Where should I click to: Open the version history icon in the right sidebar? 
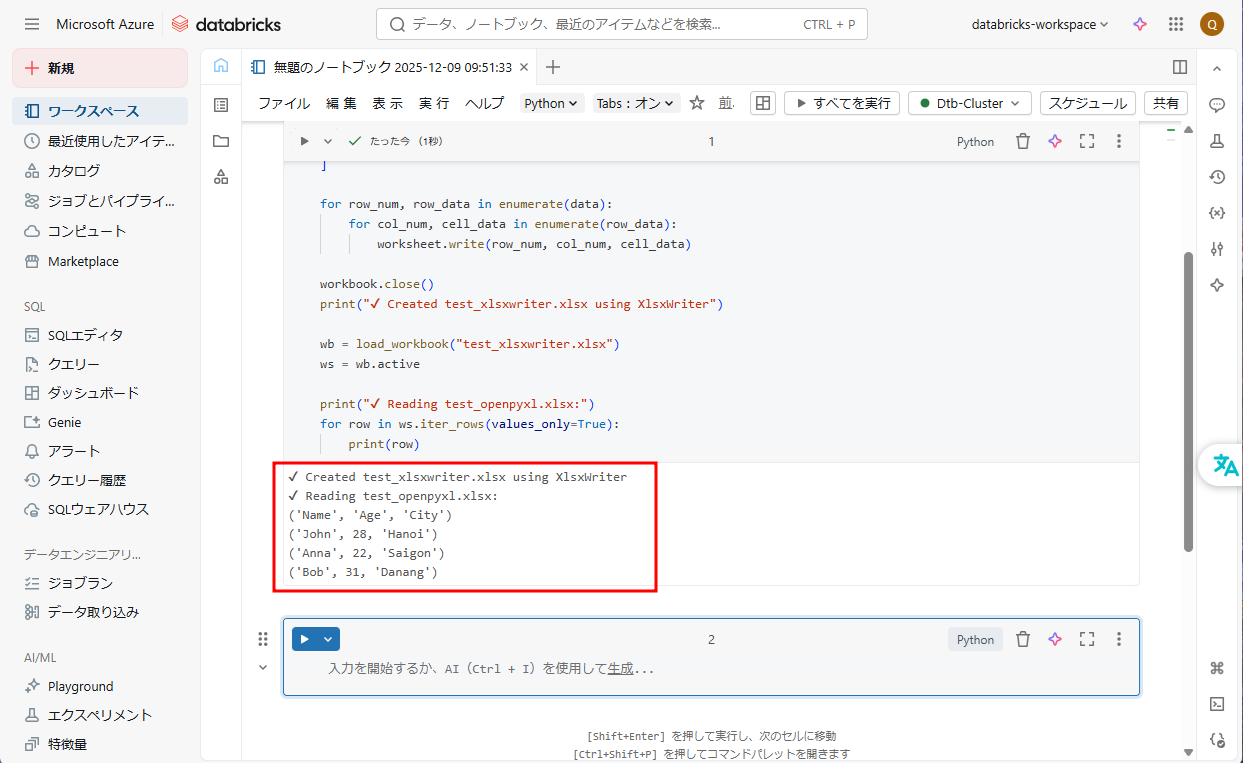coord(1217,177)
